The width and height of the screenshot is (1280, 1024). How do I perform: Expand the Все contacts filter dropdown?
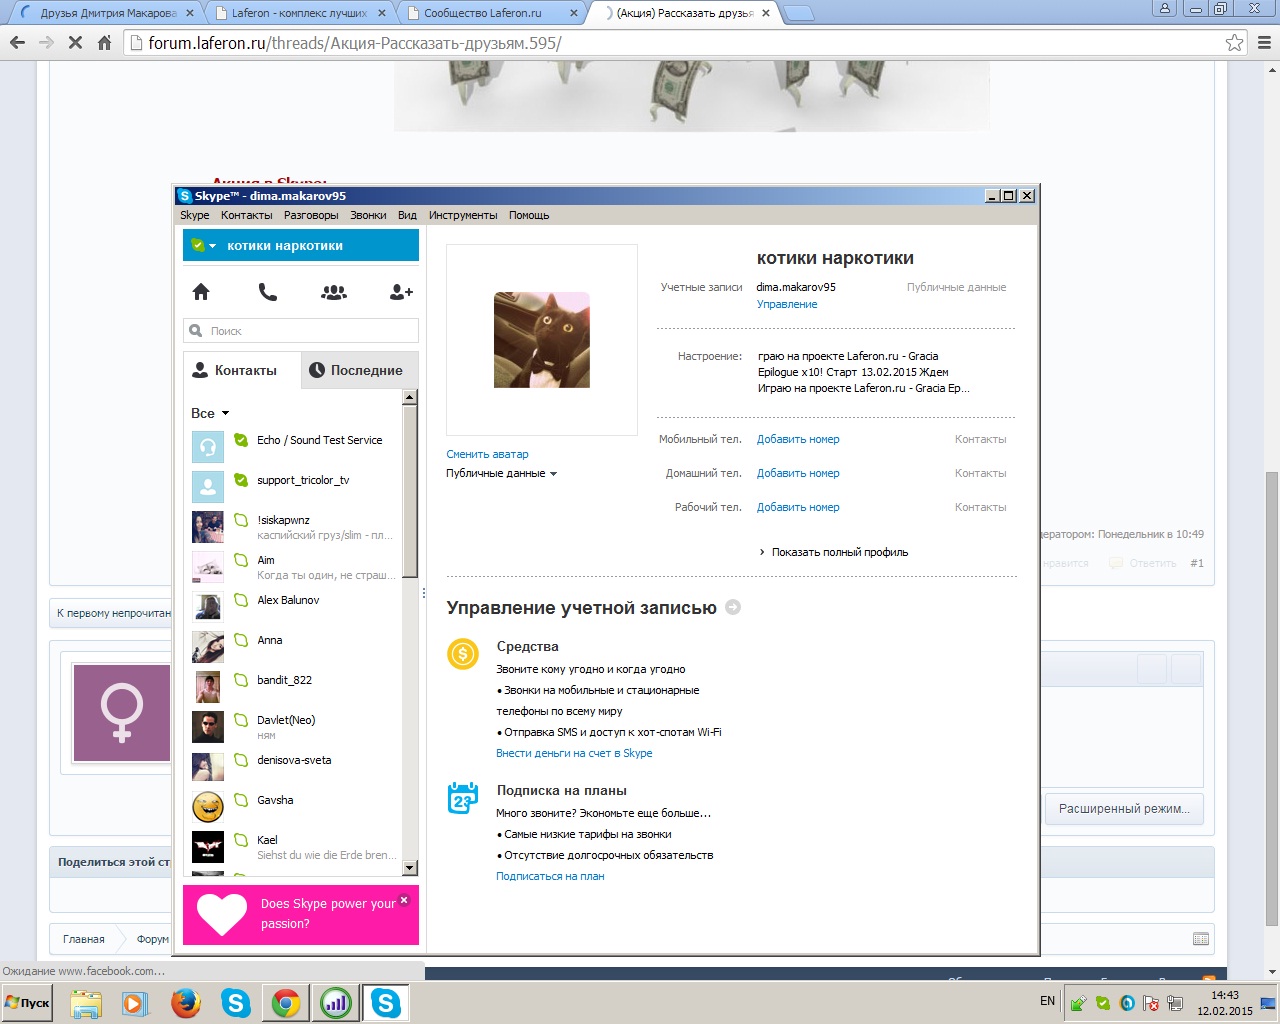tap(210, 413)
